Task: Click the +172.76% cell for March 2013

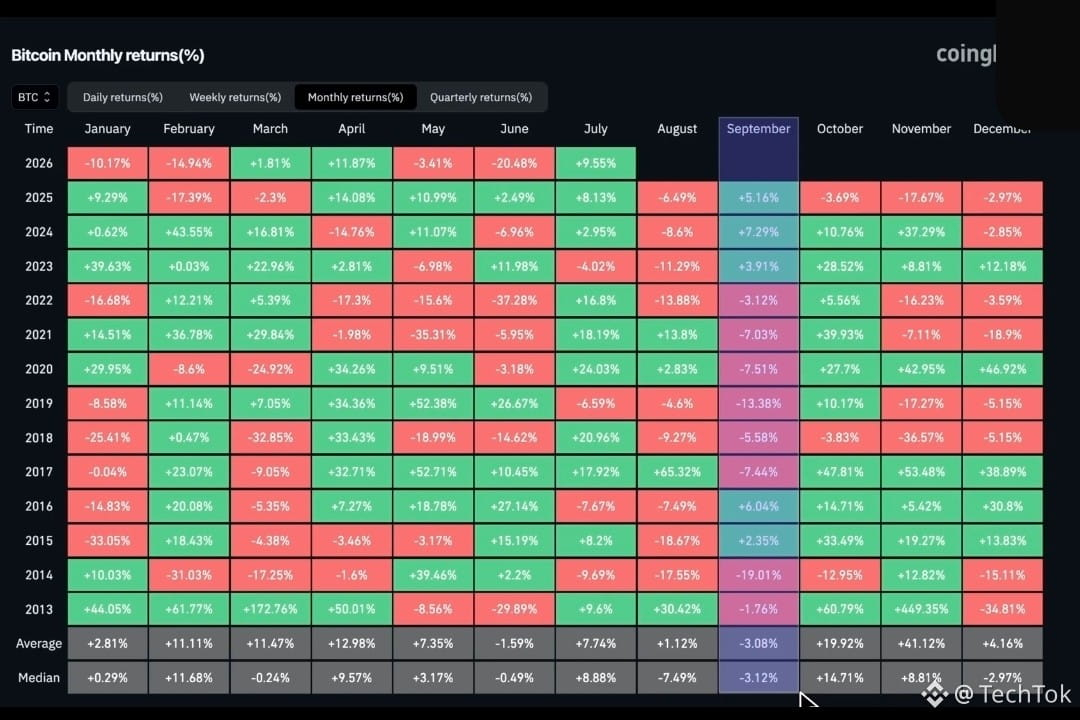Action: tap(270, 609)
